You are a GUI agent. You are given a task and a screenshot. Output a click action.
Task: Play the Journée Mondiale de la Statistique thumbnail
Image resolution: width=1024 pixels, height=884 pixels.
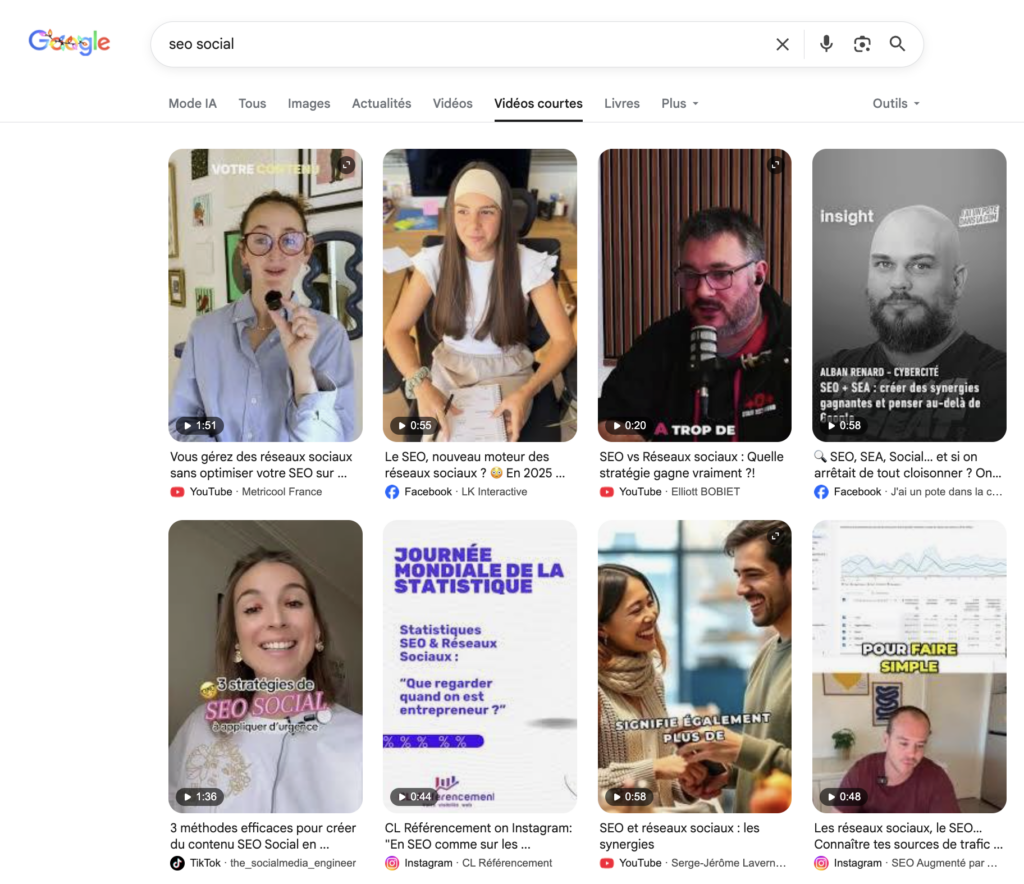point(480,666)
